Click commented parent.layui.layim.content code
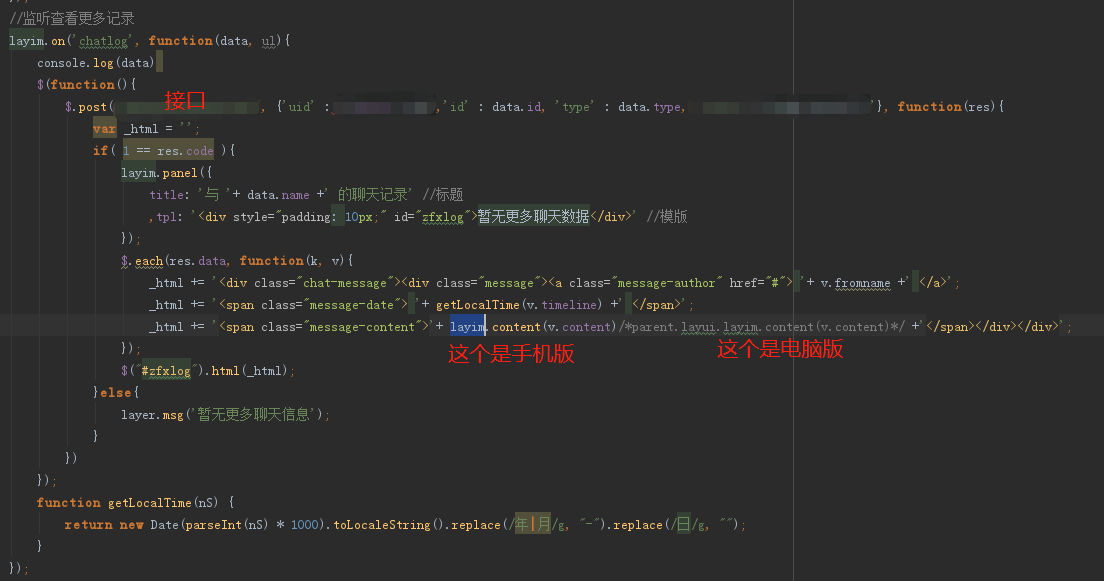1104x581 pixels. pos(761,327)
